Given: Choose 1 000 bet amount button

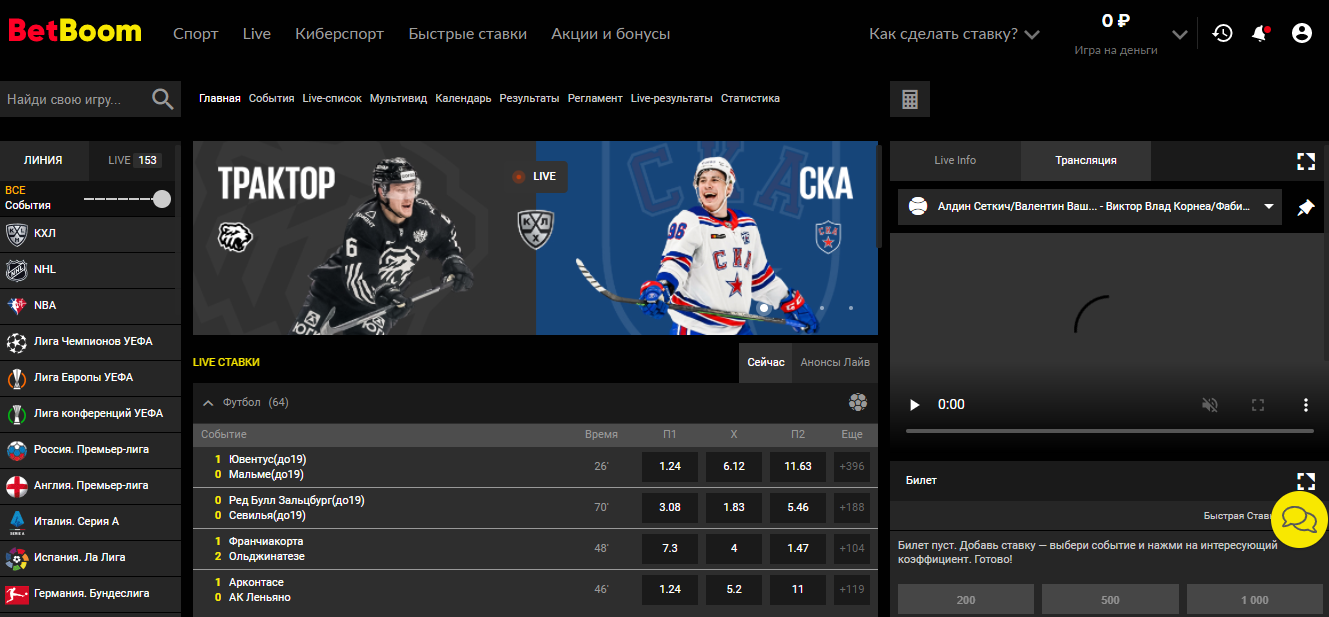Looking at the screenshot, I should point(1254,600).
